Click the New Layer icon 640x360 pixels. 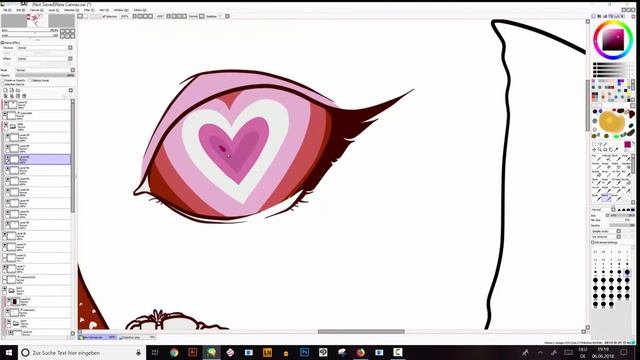point(5,90)
